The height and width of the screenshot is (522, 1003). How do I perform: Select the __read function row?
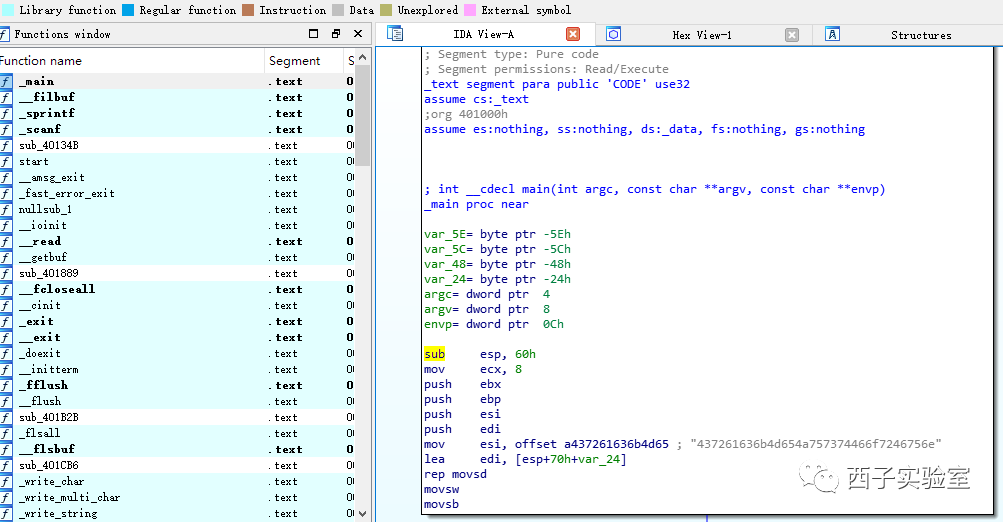pos(178,241)
